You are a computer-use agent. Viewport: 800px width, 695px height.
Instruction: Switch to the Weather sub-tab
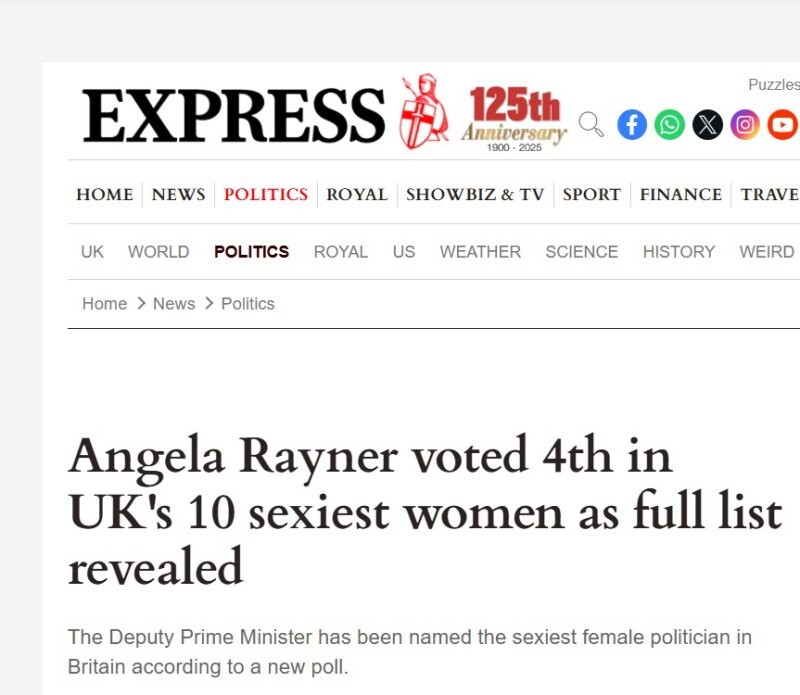(481, 252)
